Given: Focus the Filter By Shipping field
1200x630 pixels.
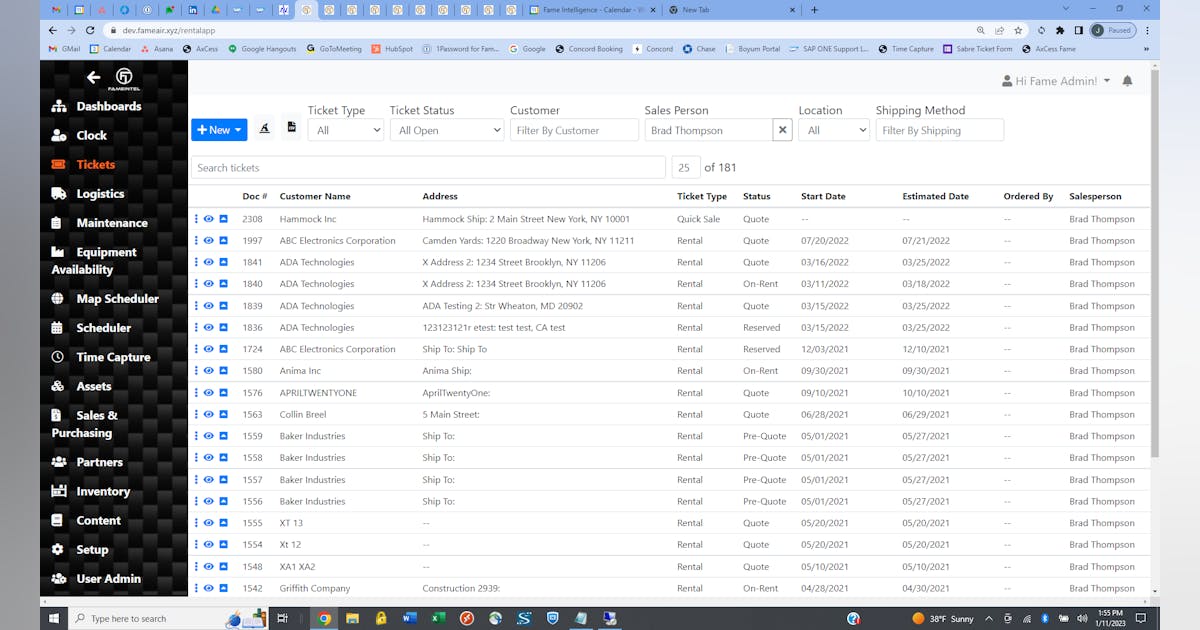Looking at the screenshot, I should (x=940, y=130).
